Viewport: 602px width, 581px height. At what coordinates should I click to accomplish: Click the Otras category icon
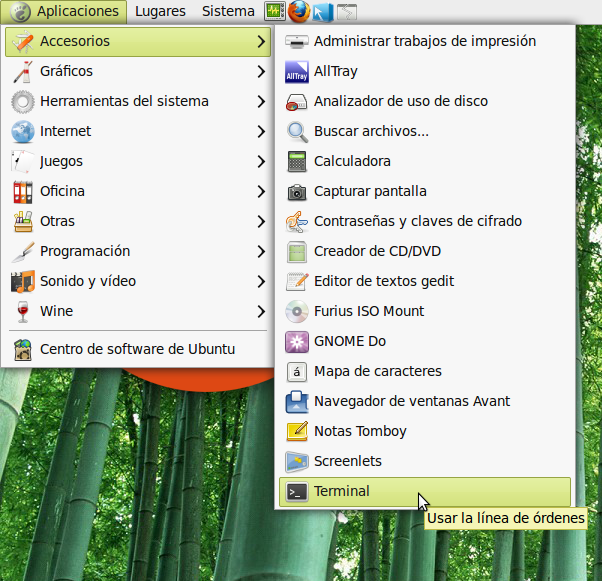[23, 222]
